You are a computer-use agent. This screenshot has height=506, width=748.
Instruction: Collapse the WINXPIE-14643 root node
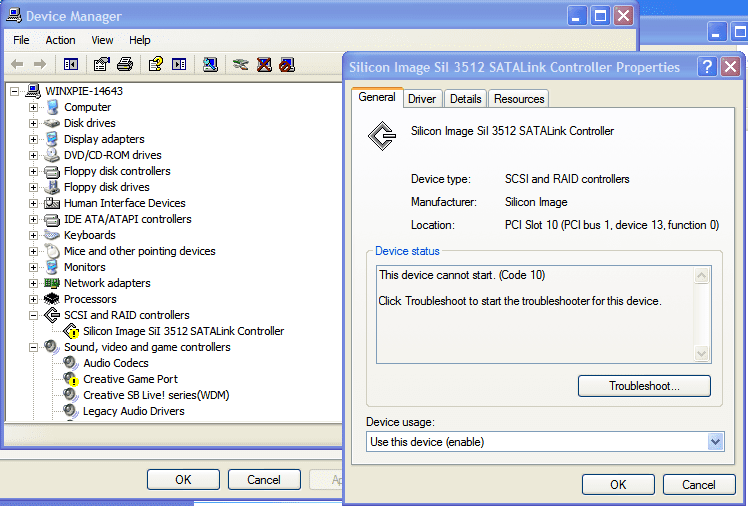pyautogui.click(x=15, y=91)
